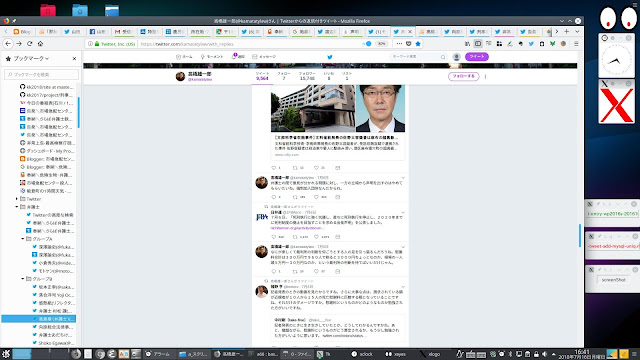Click the green padlock site security icon
The width and height of the screenshot is (640, 360).
tap(97, 44)
